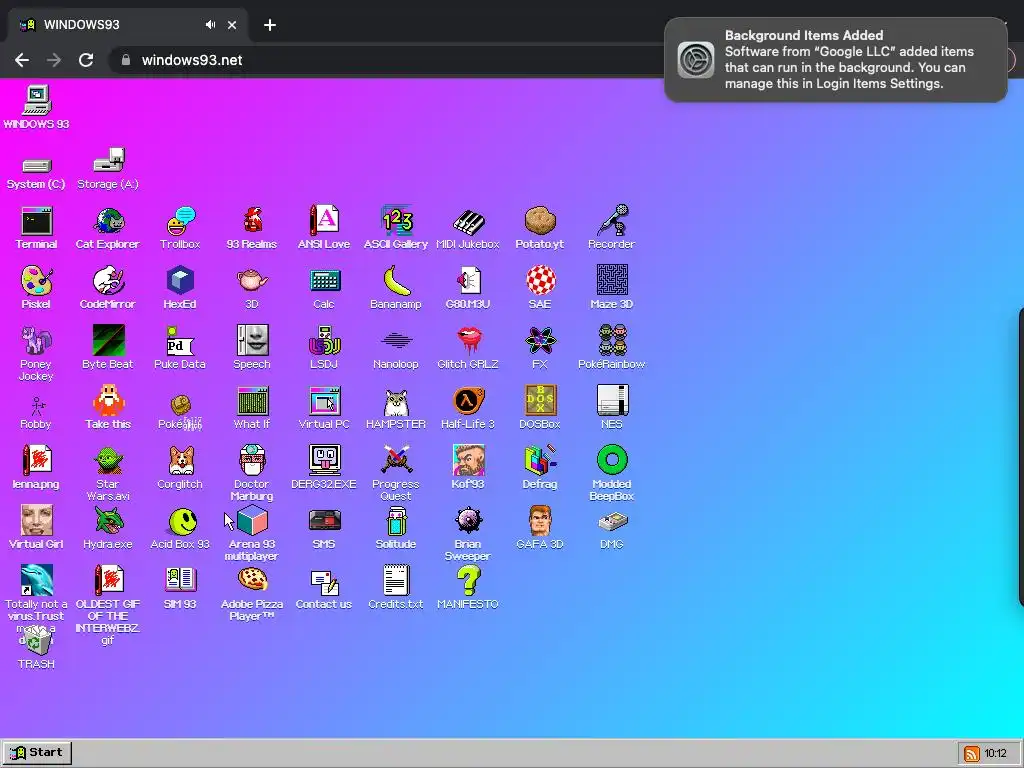
Task: Launch Maze 3D icon
Action: [x=611, y=281]
